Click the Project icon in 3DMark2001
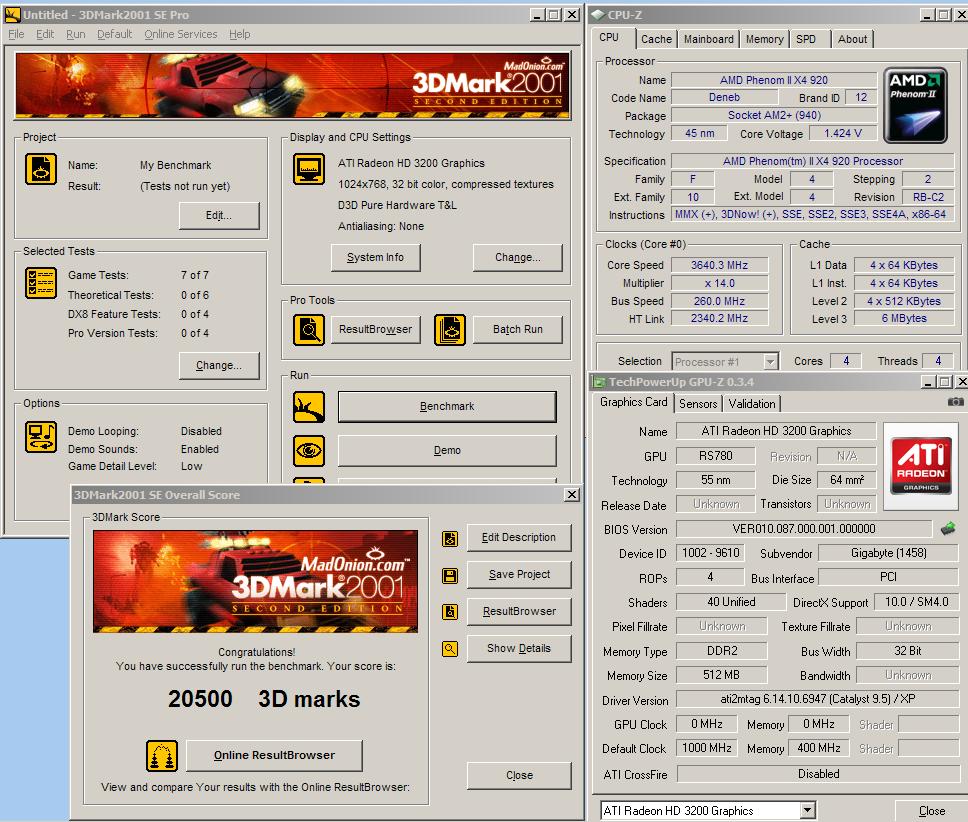The image size is (968, 822). [x=41, y=169]
